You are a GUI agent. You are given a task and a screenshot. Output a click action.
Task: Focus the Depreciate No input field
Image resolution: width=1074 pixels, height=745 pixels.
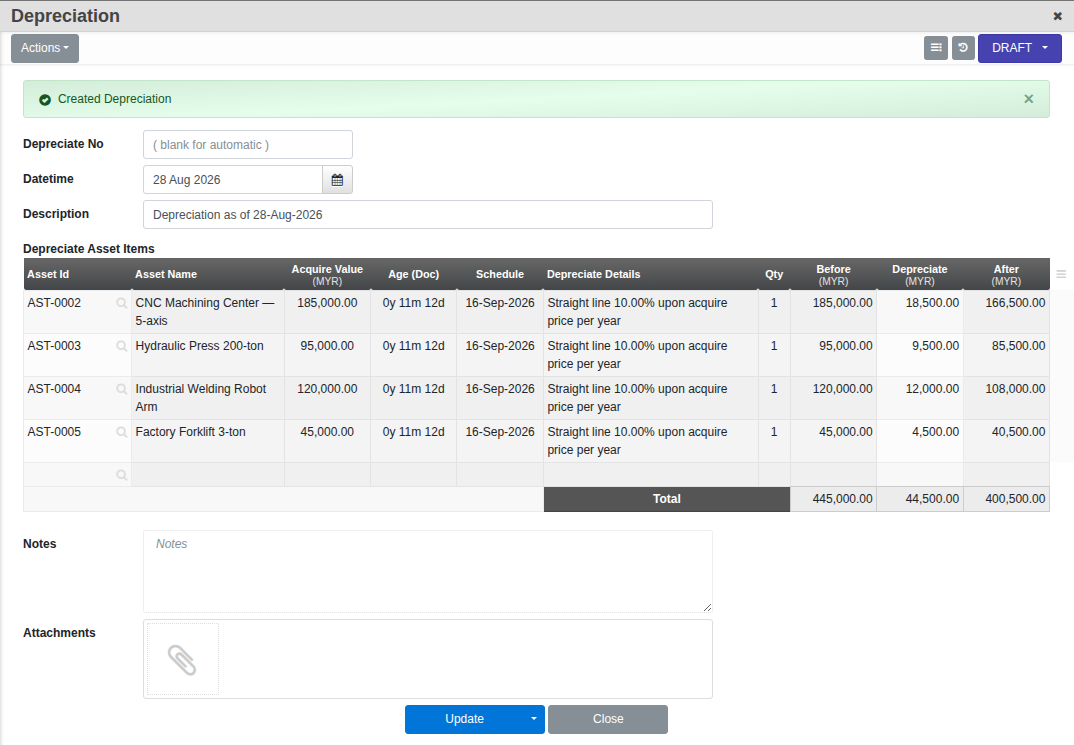(x=248, y=144)
